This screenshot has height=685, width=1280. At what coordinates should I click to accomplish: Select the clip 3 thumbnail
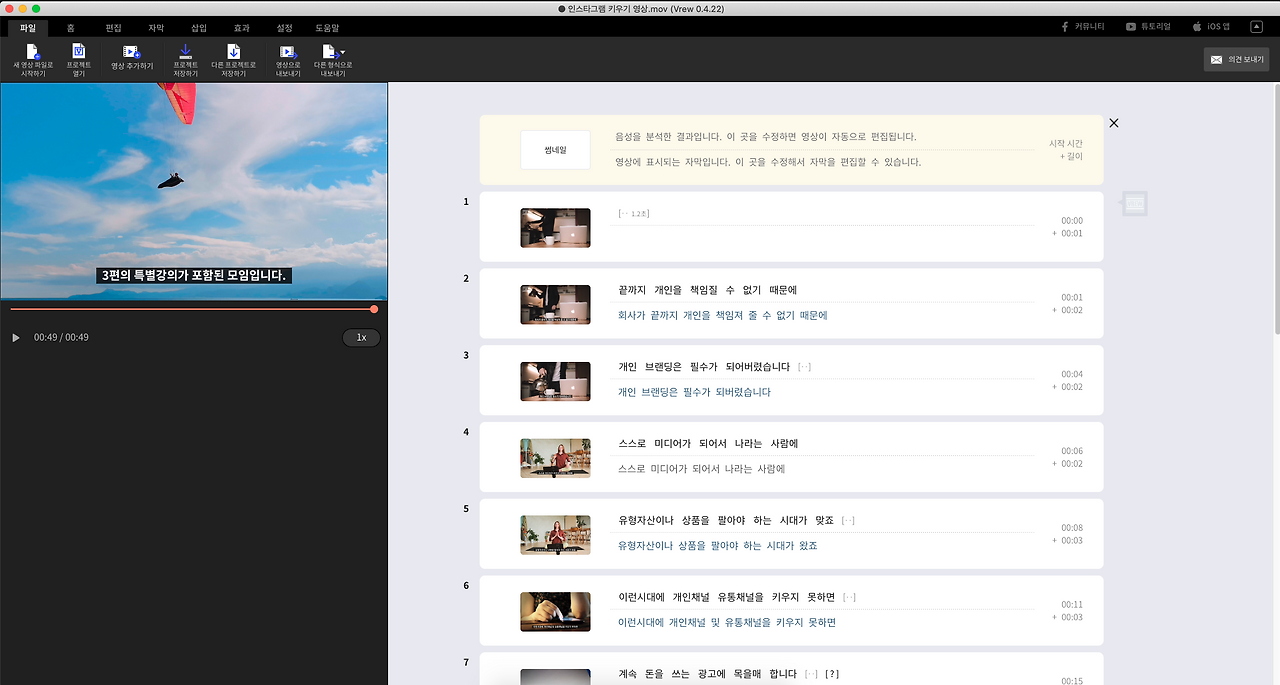tap(555, 381)
